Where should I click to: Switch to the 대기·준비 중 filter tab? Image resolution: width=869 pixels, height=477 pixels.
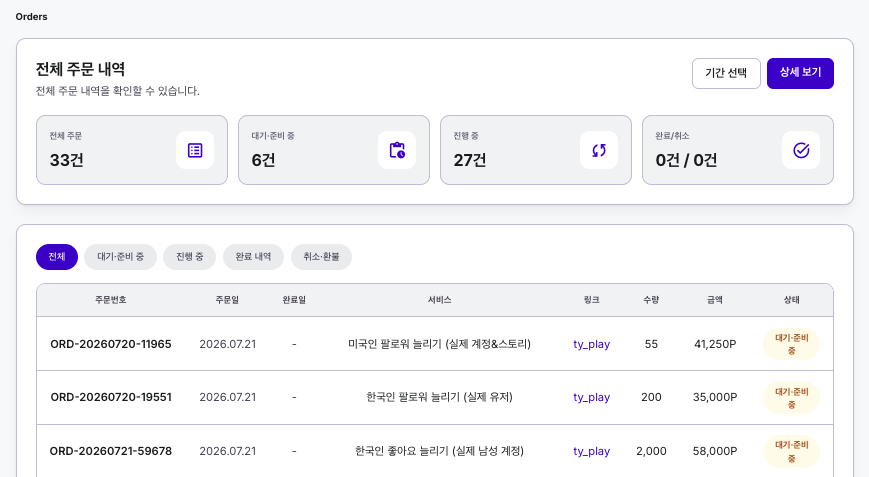(120, 257)
